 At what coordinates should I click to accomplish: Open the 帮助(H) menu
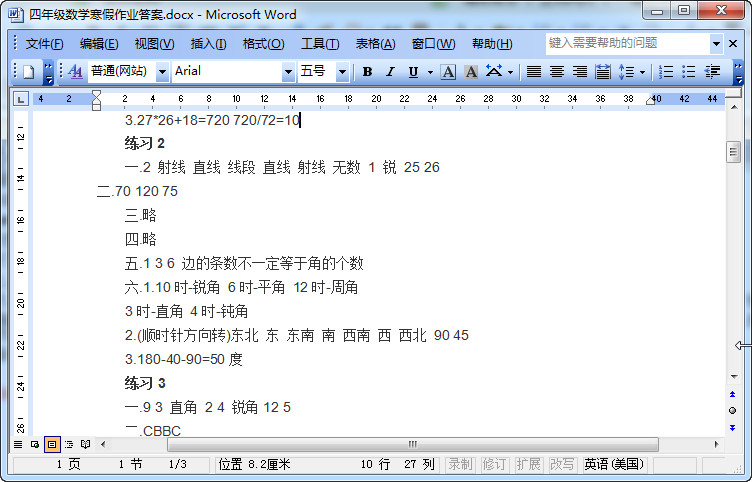(x=492, y=44)
